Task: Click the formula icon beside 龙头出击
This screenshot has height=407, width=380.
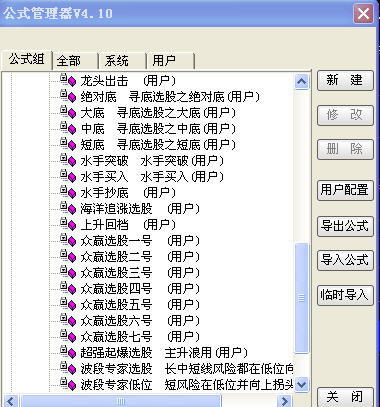Action: [x=68, y=80]
